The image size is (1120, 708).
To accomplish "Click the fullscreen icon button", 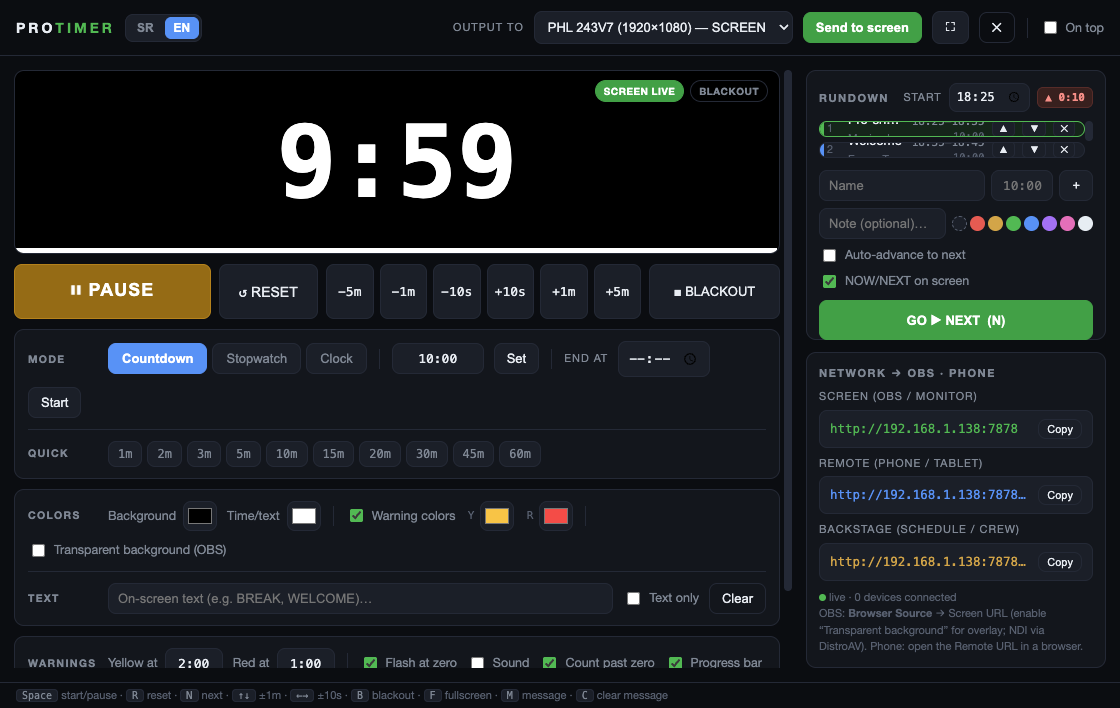I will pos(950,27).
